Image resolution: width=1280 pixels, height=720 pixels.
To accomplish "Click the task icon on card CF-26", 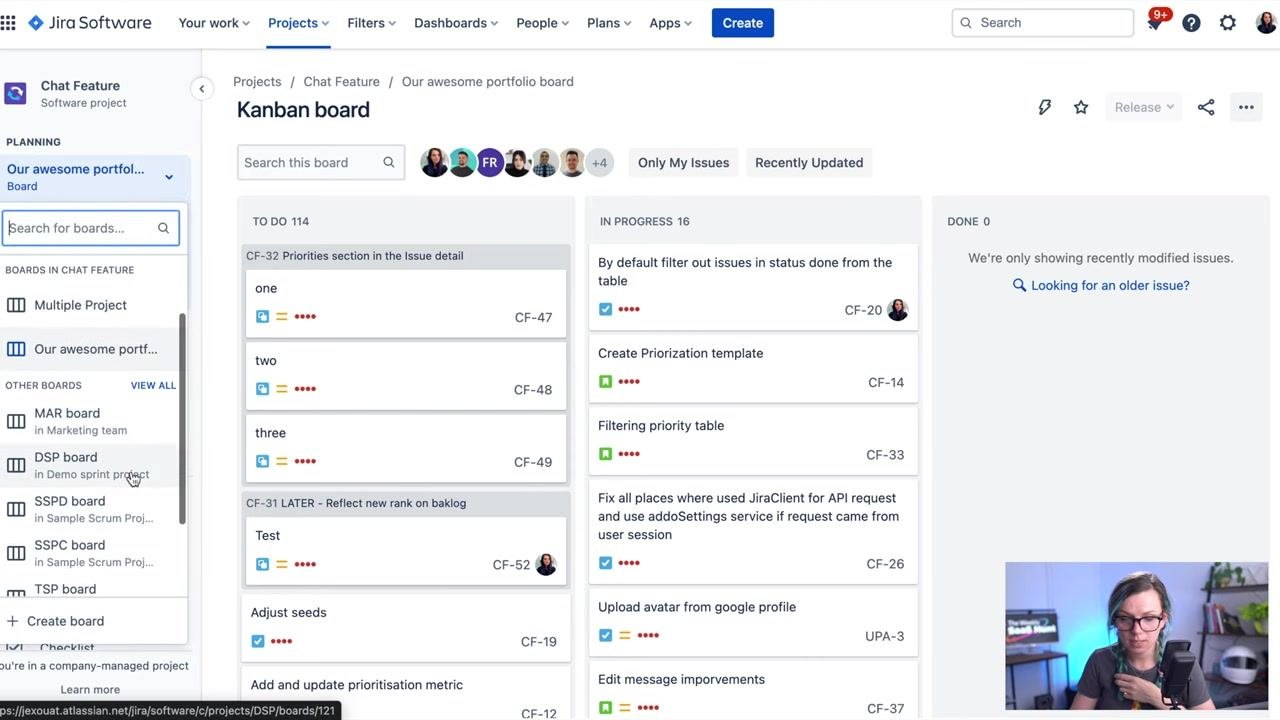I will coord(605,563).
